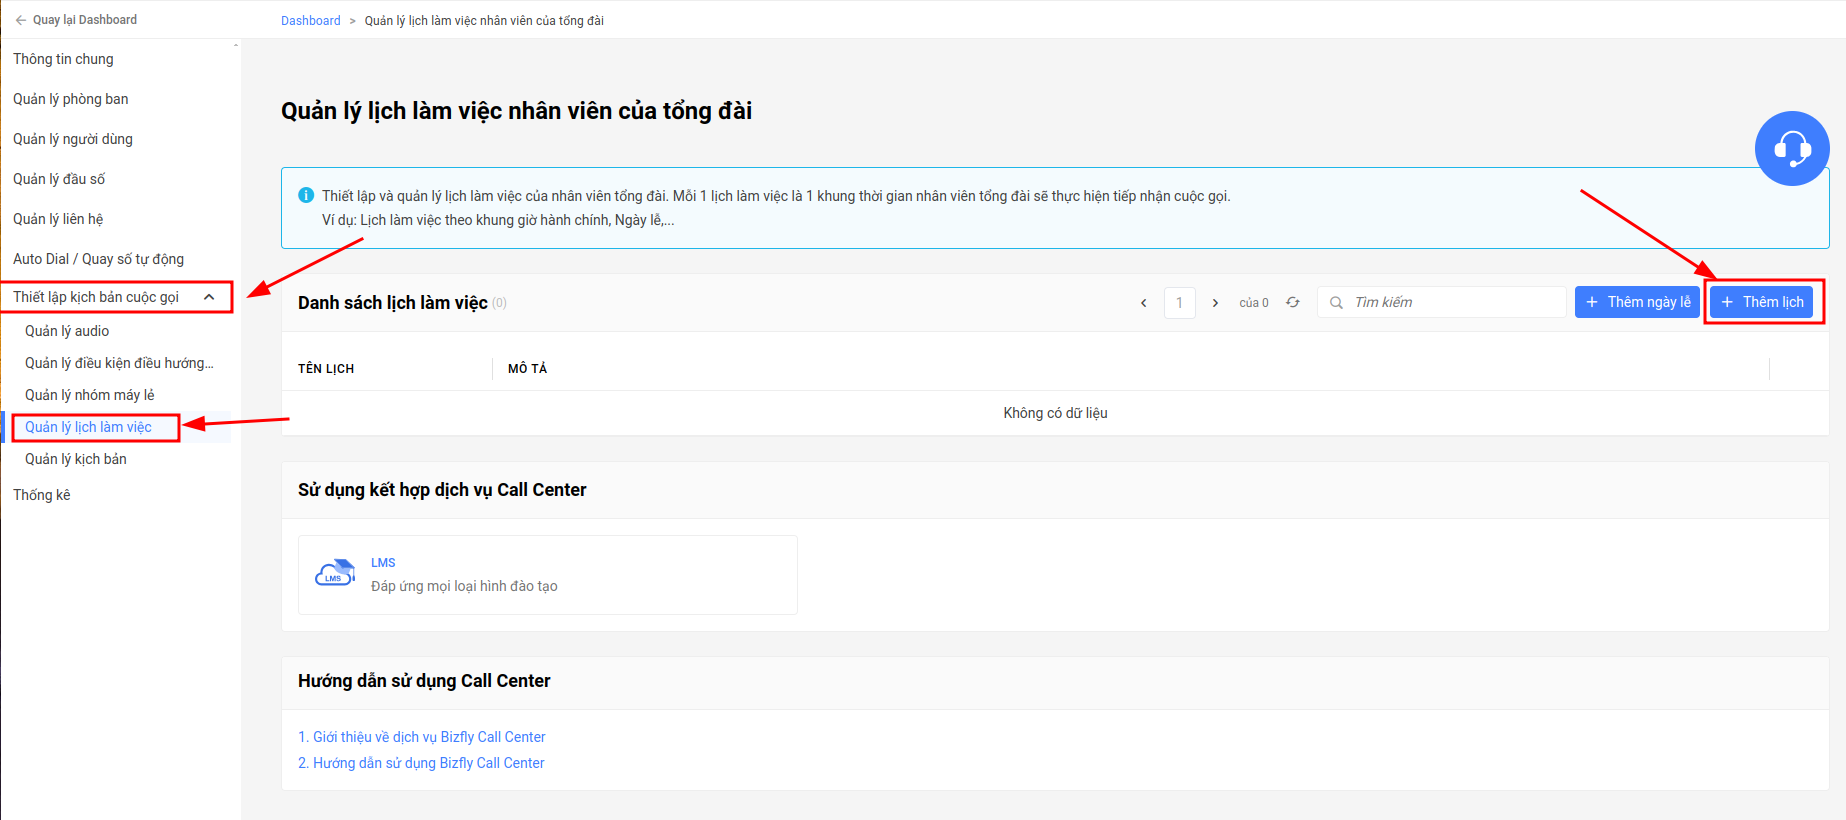
Task: Click the Không có dữ liệu text
Action: (1055, 413)
